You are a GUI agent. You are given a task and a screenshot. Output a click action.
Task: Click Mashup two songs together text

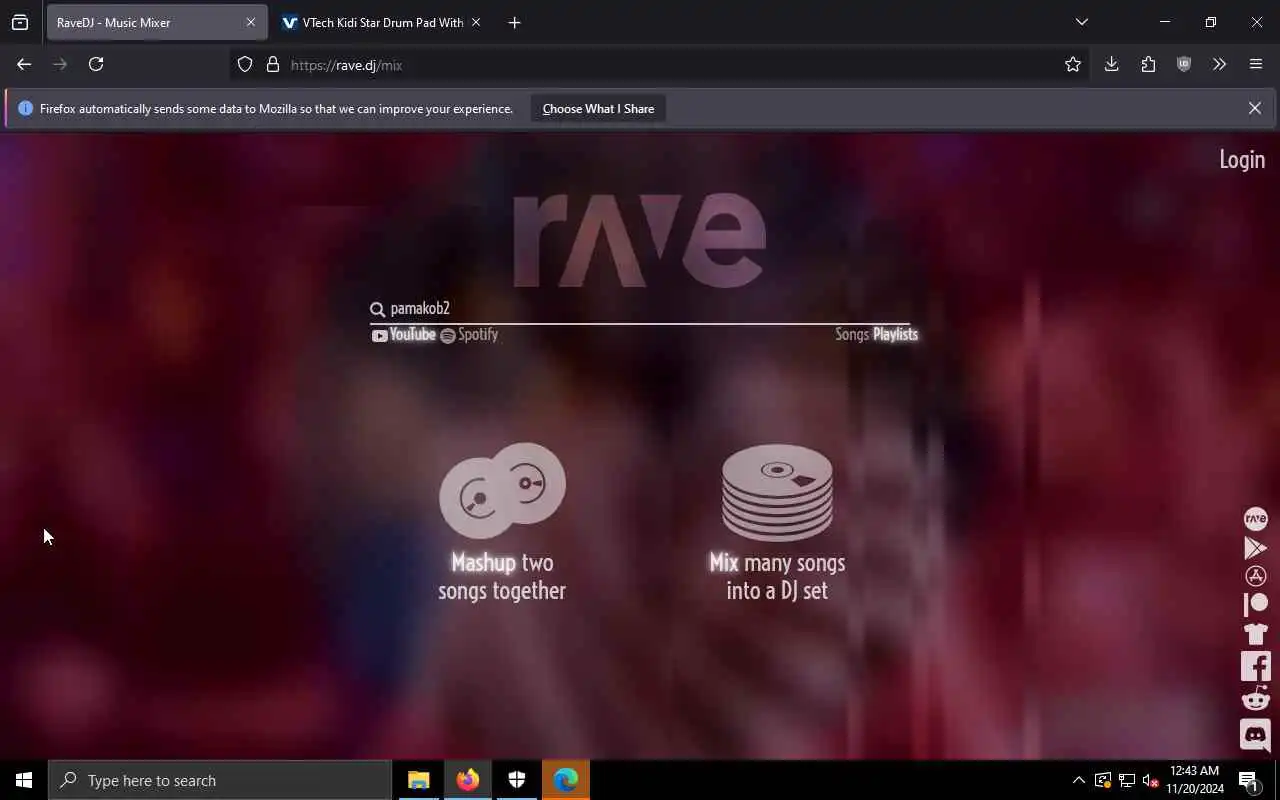(x=502, y=576)
